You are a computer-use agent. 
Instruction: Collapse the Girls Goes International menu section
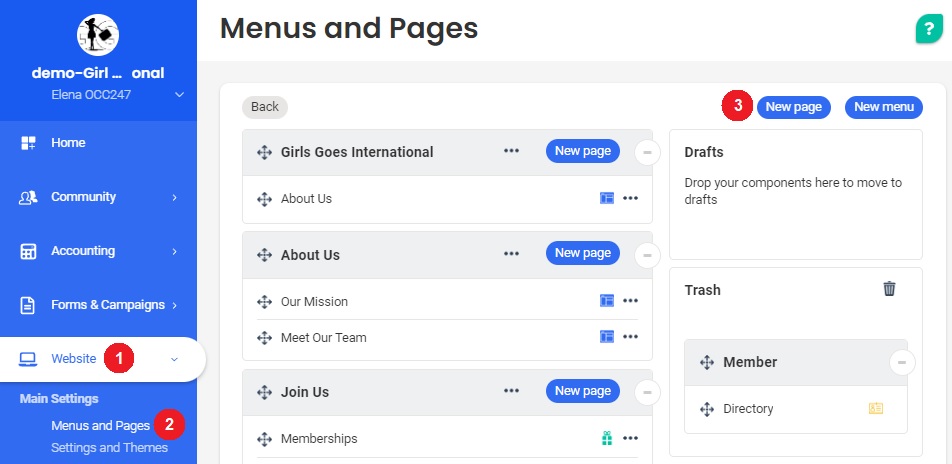coord(647,152)
